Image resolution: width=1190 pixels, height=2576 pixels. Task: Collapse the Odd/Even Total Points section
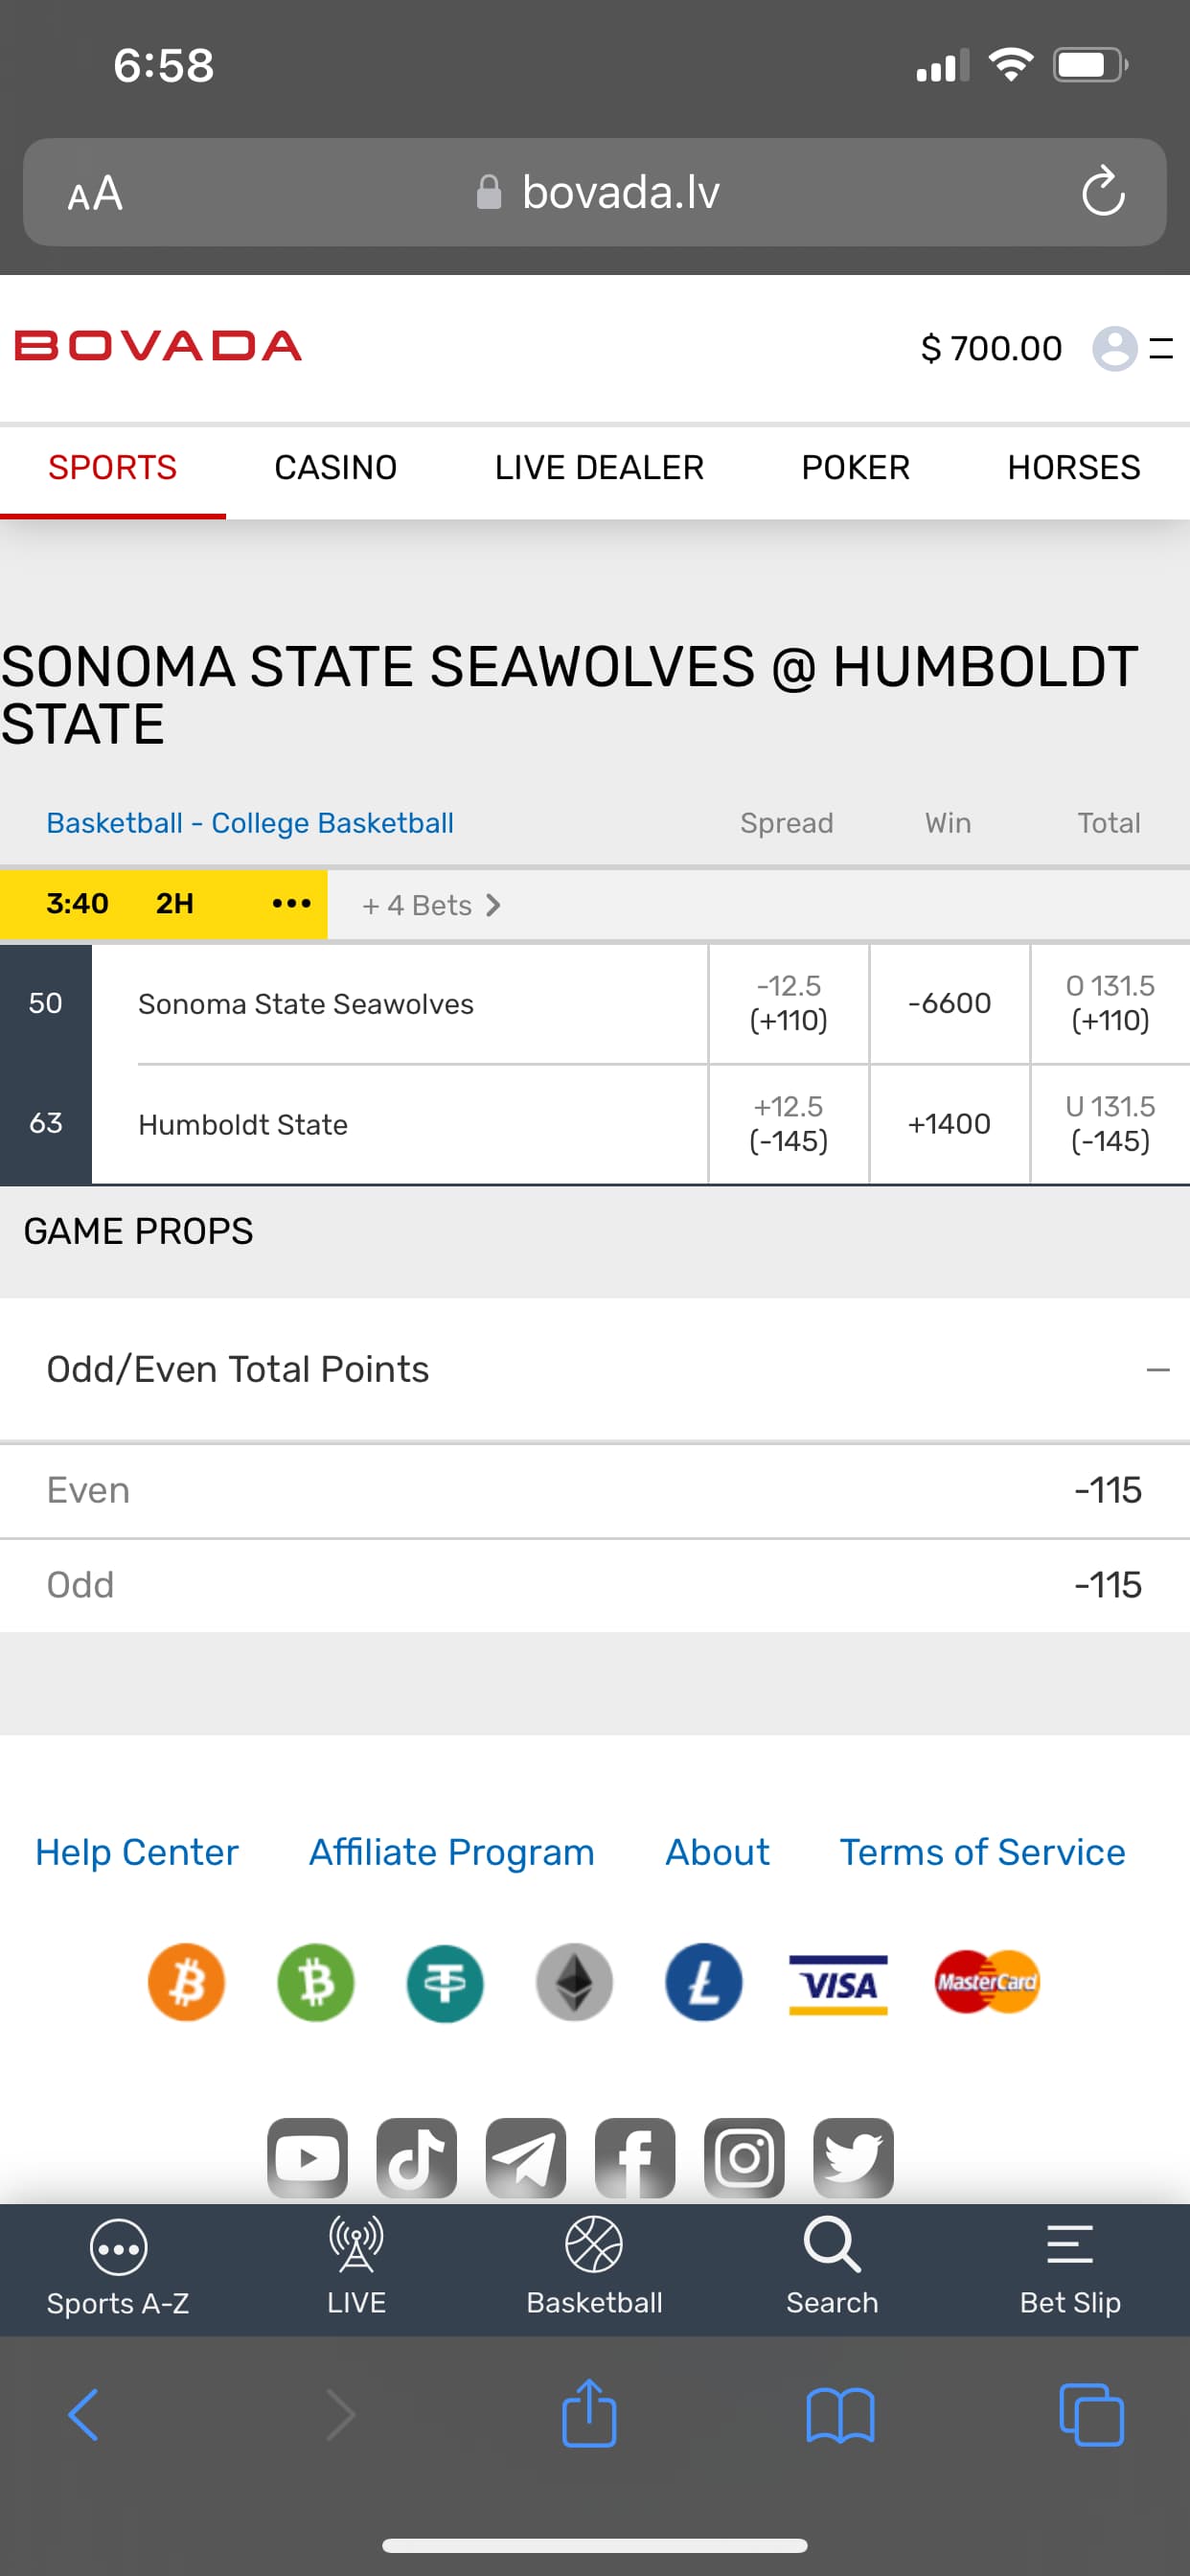(x=1157, y=1370)
